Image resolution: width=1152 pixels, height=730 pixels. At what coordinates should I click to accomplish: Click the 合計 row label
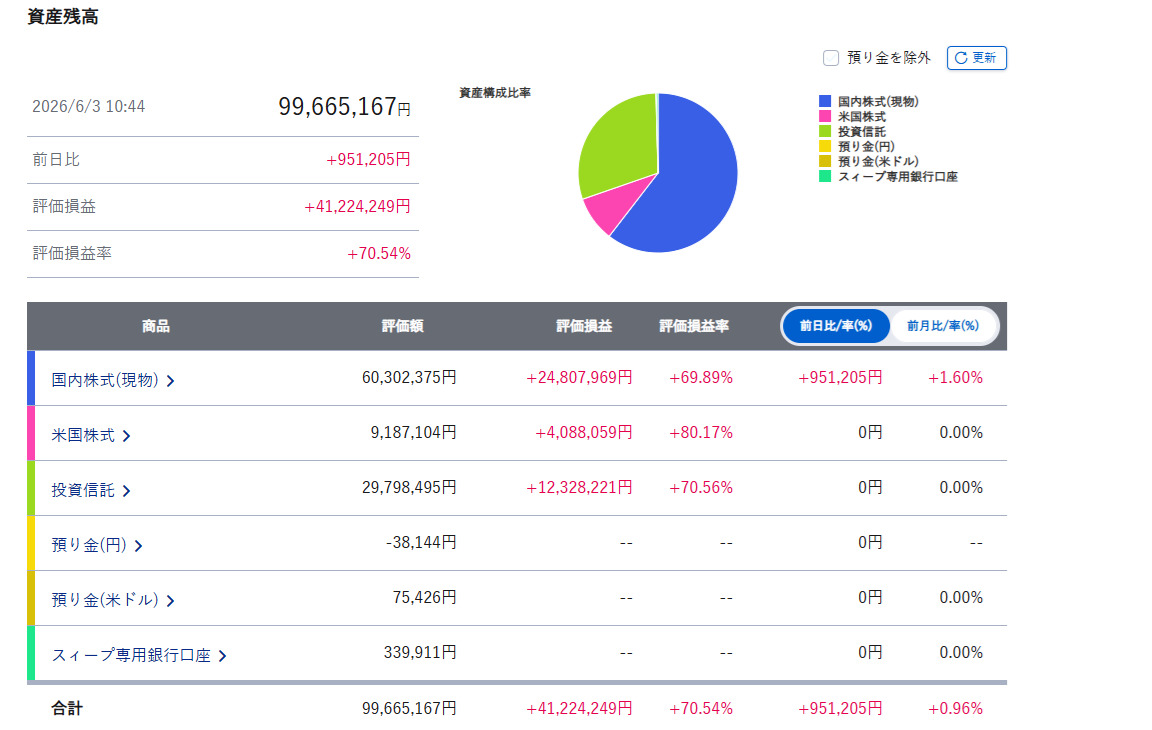(x=67, y=709)
